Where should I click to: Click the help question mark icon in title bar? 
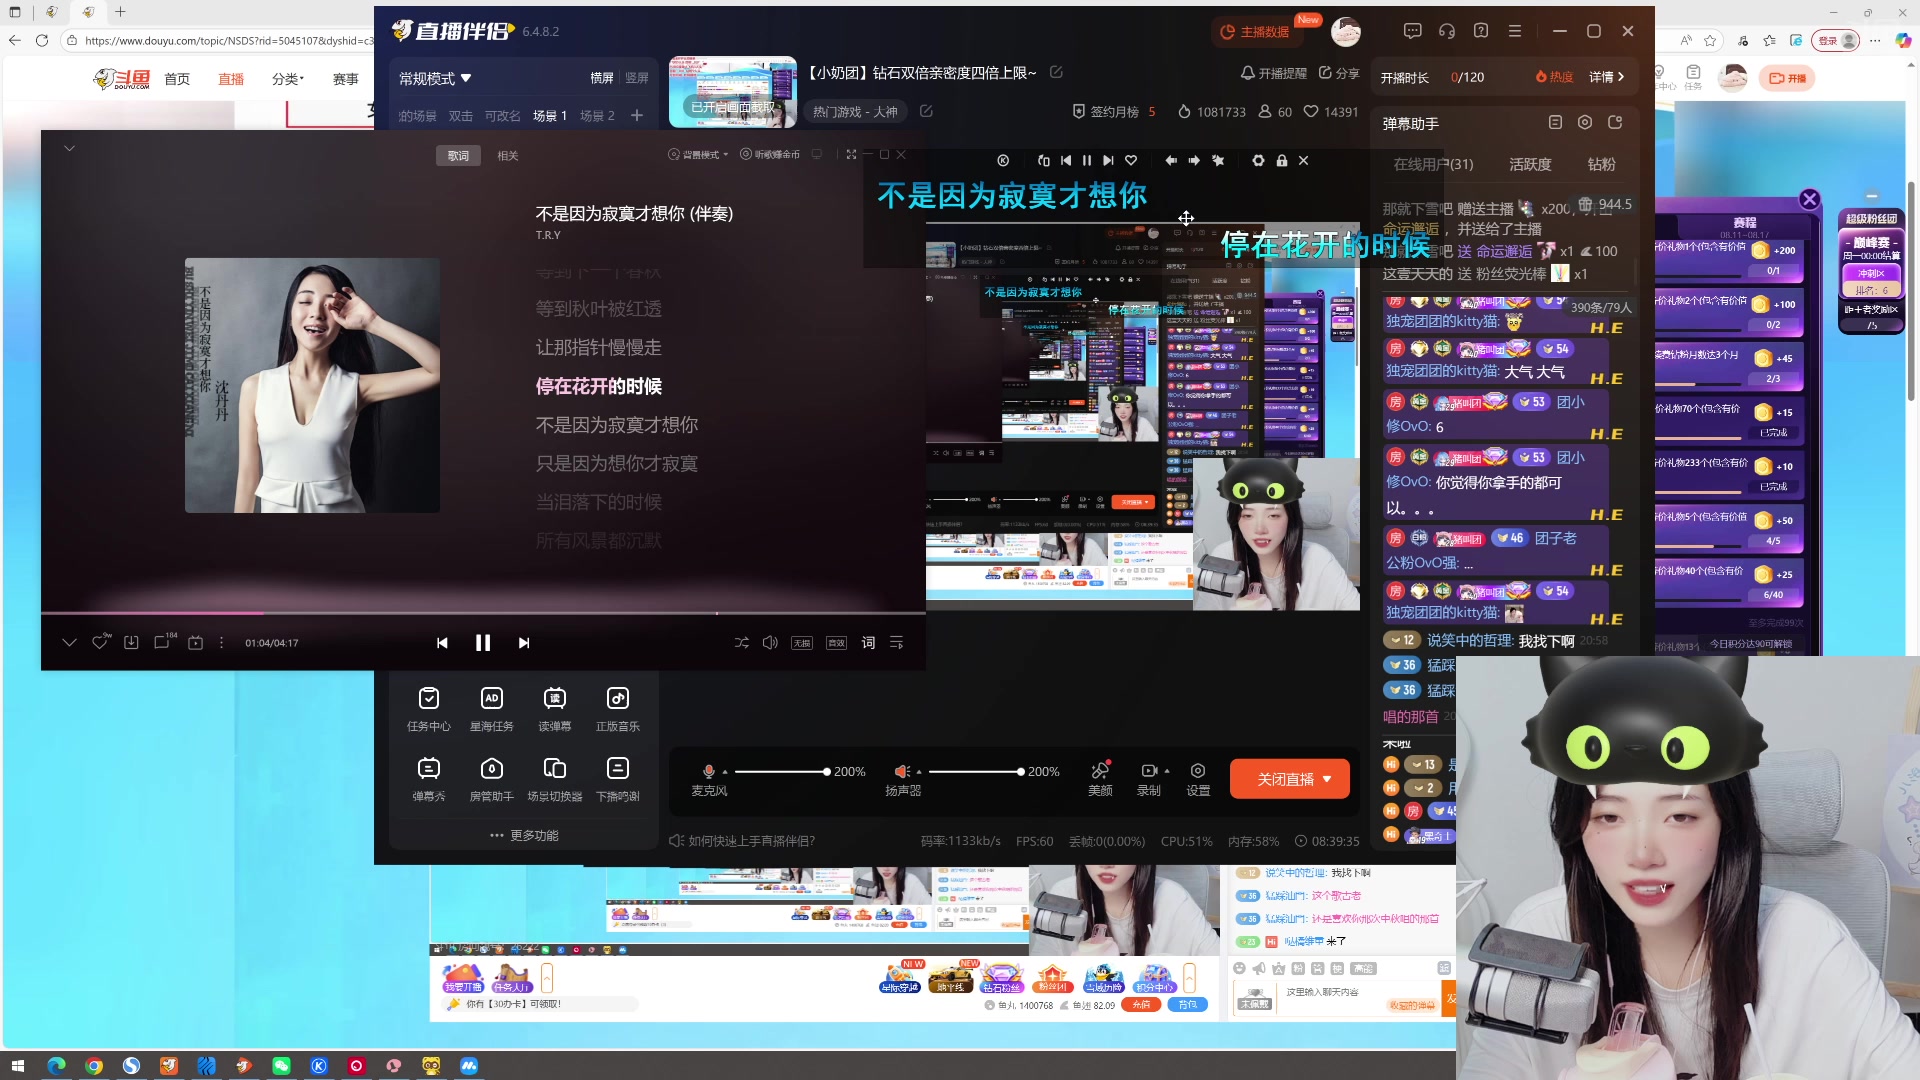coord(1481,31)
